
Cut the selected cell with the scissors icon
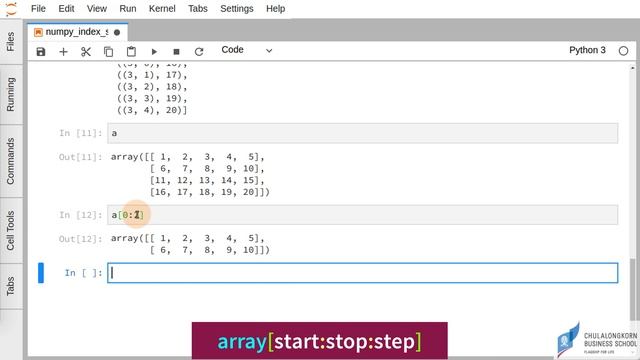[86, 52]
